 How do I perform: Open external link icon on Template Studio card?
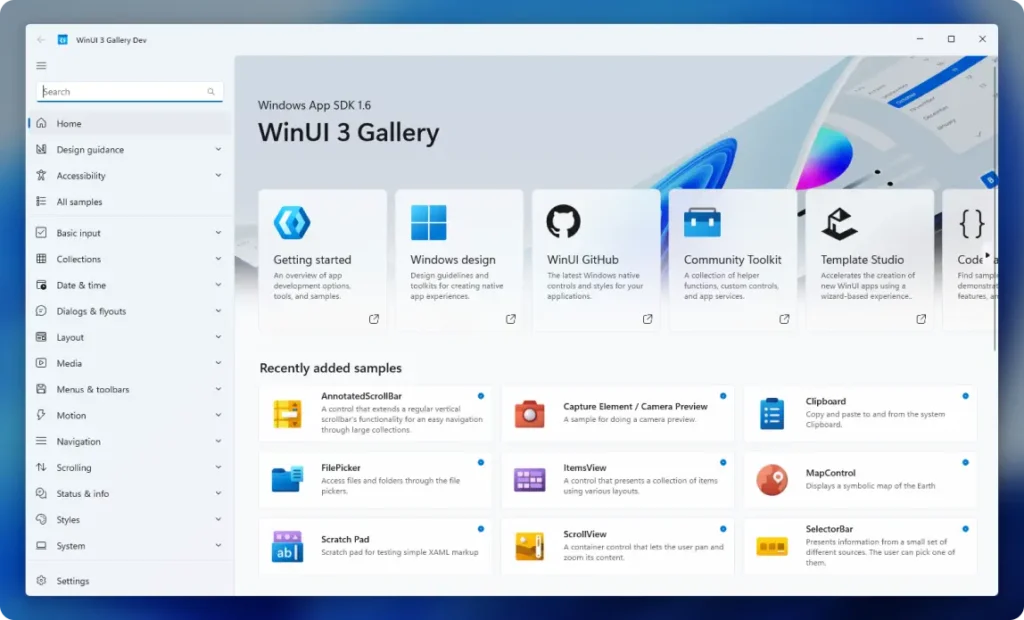tap(921, 319)
